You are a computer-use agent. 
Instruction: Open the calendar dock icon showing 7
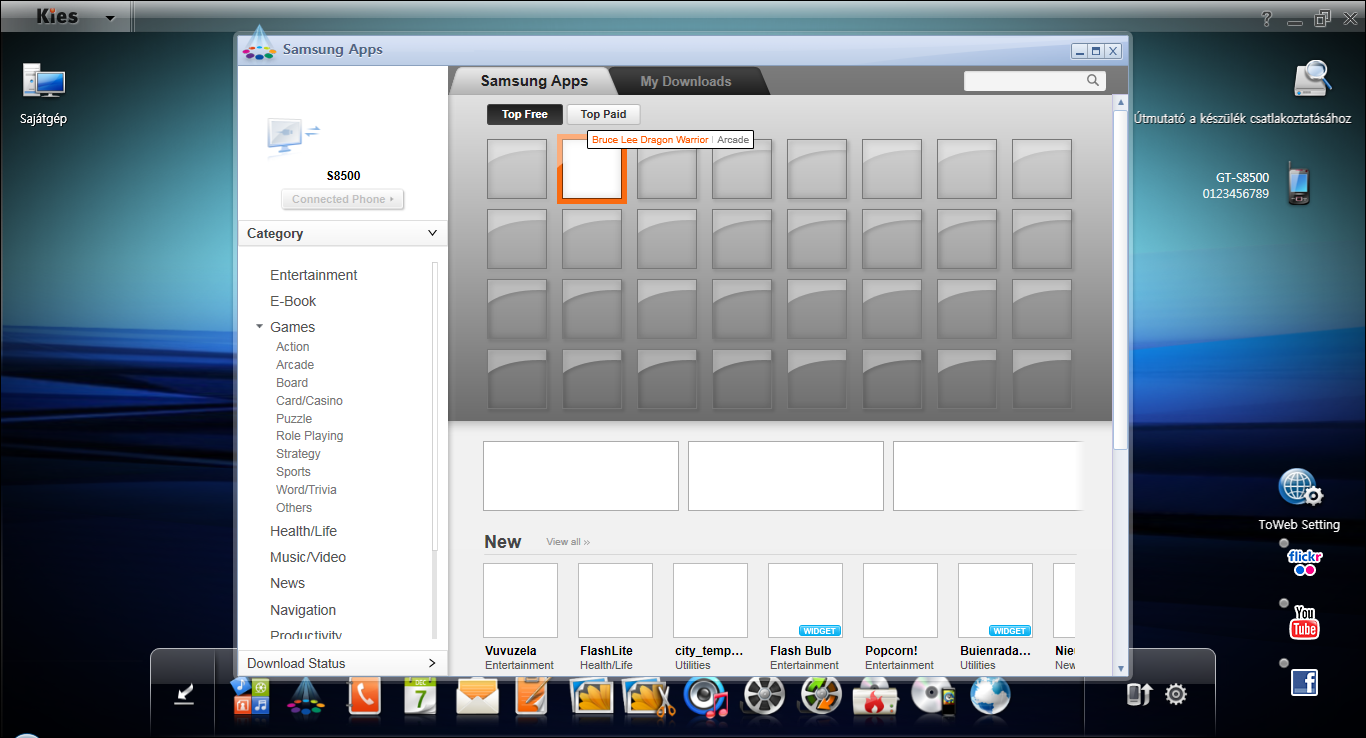[x=421, y=696]
